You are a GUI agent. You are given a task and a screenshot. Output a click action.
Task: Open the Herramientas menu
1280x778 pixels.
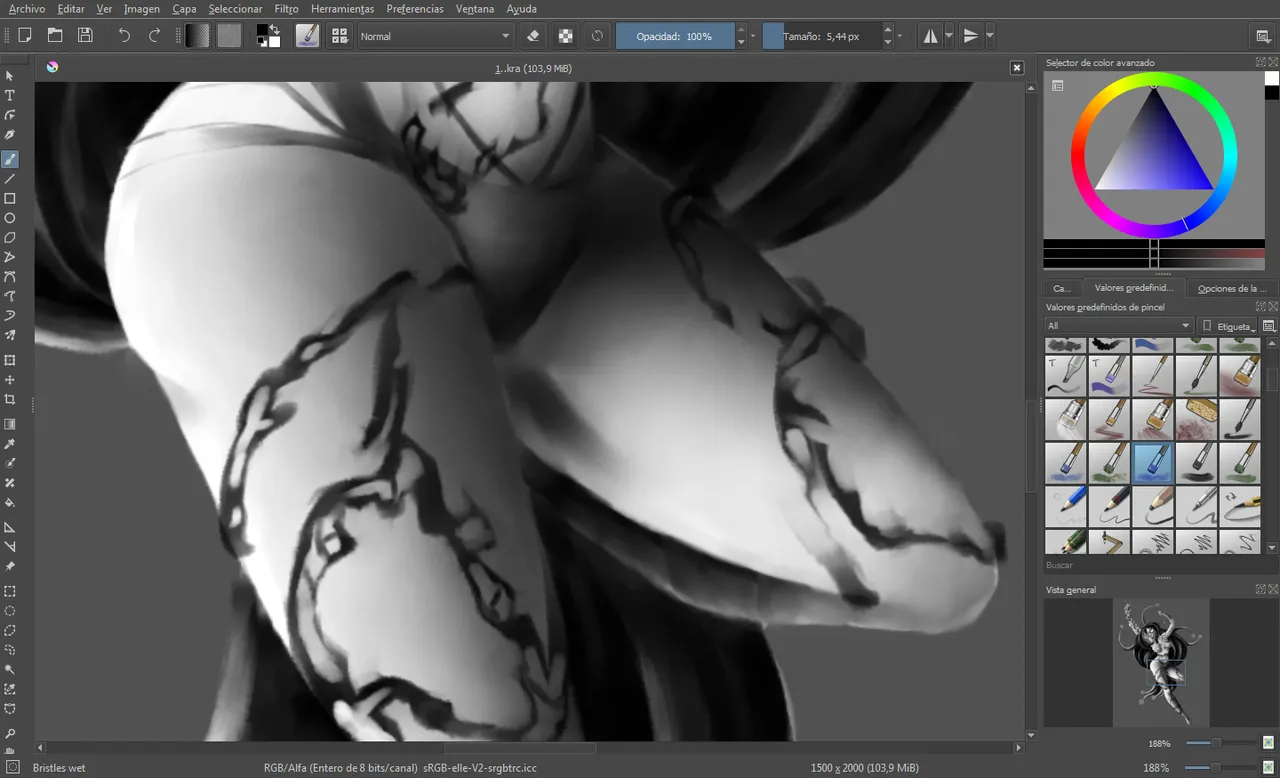click(342, 8)
